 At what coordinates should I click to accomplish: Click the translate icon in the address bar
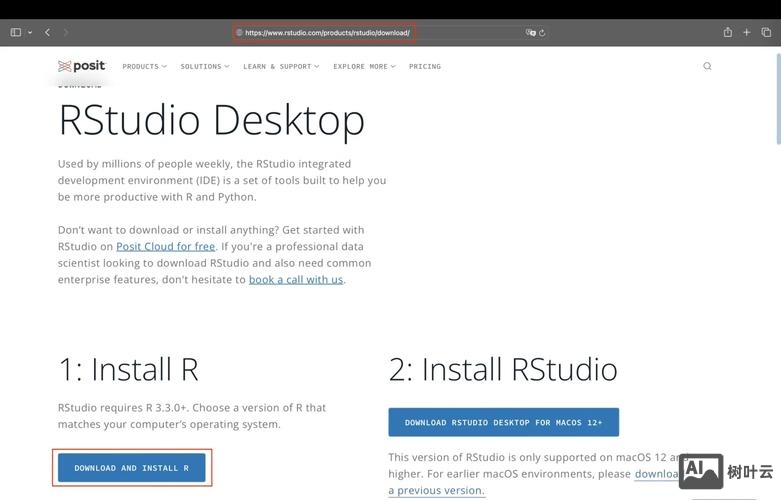click(531, 33)
